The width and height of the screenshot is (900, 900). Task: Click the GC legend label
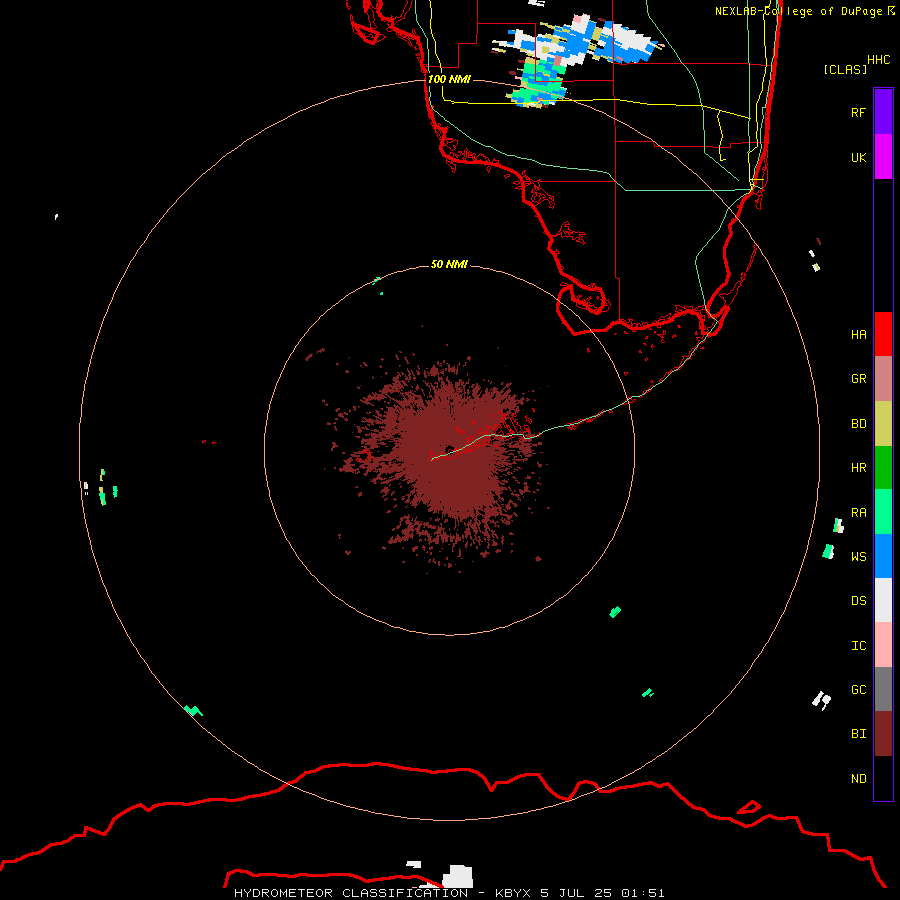pos(858,689)
